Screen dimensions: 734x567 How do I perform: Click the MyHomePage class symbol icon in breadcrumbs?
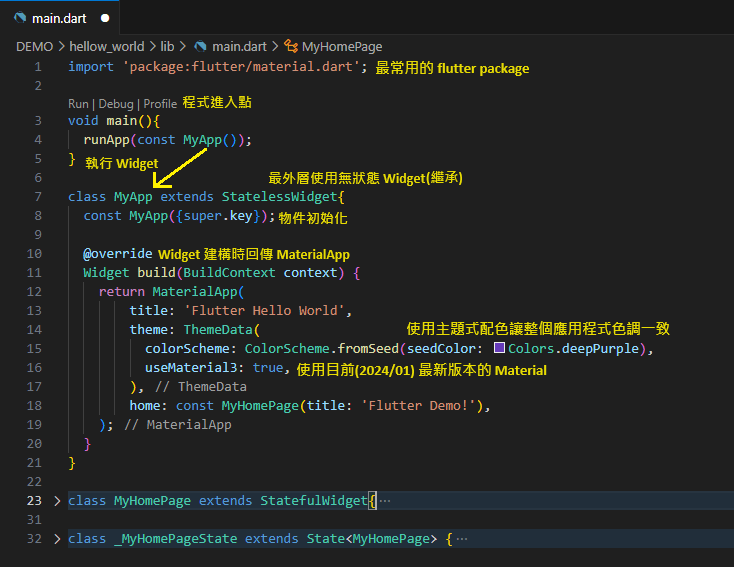pyautogui.click(x=291, y=46)
